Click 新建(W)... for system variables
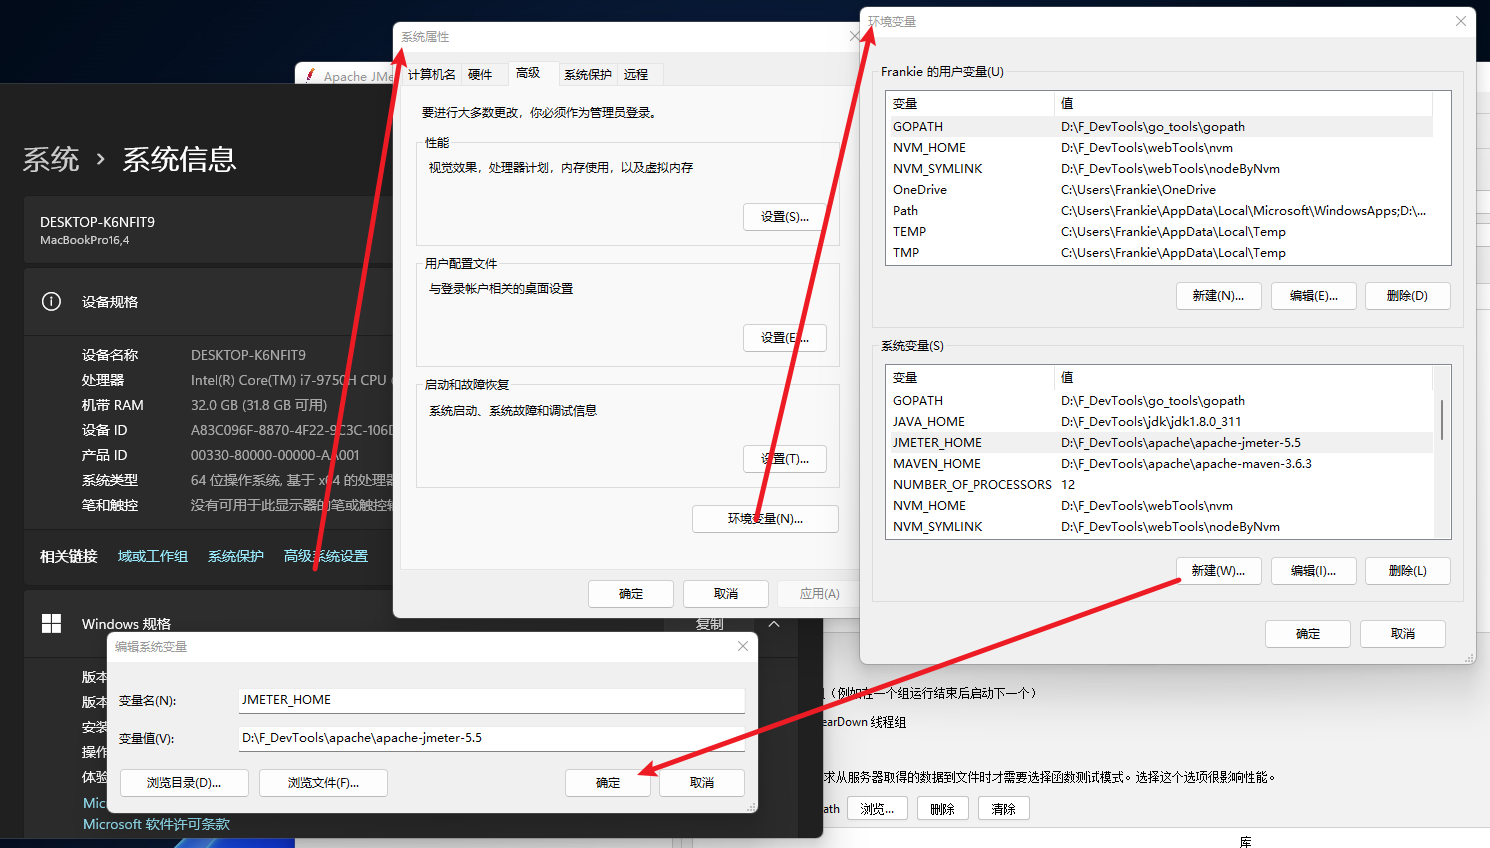The width and height of the screenshot is (1490, 848). point(1218,571)
